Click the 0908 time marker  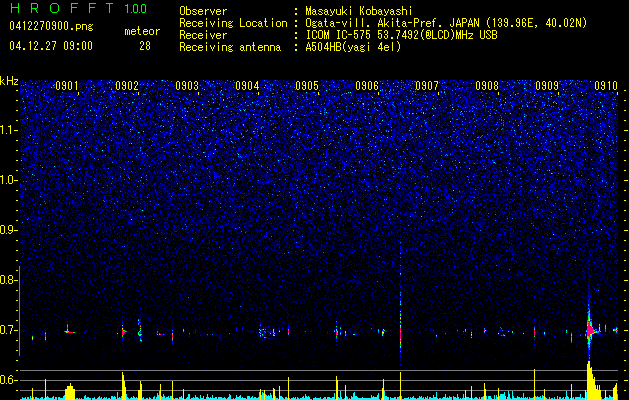487,86
